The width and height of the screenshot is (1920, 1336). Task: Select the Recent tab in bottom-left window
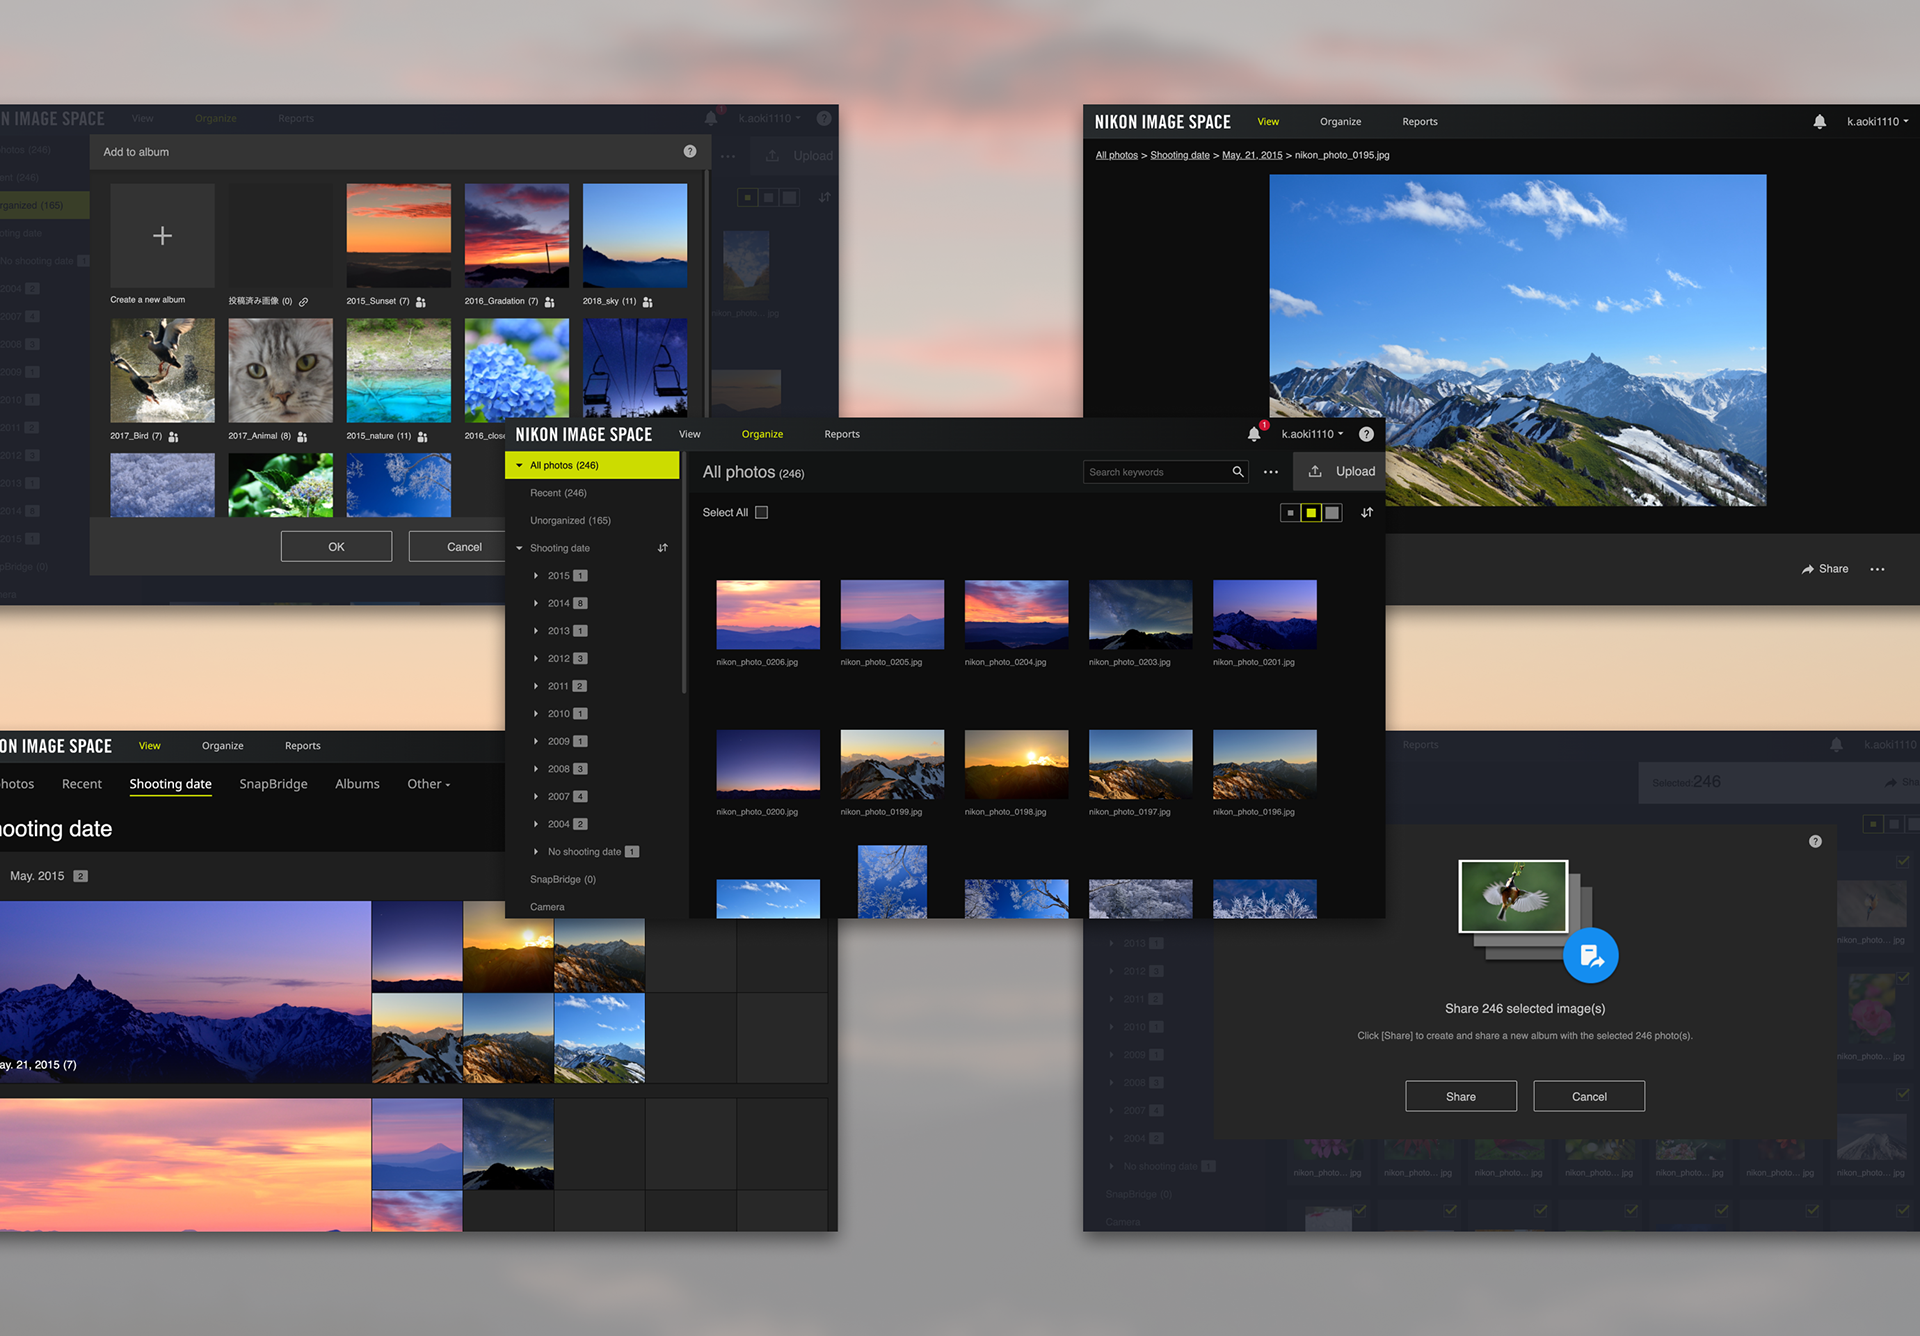click(82, 784)
